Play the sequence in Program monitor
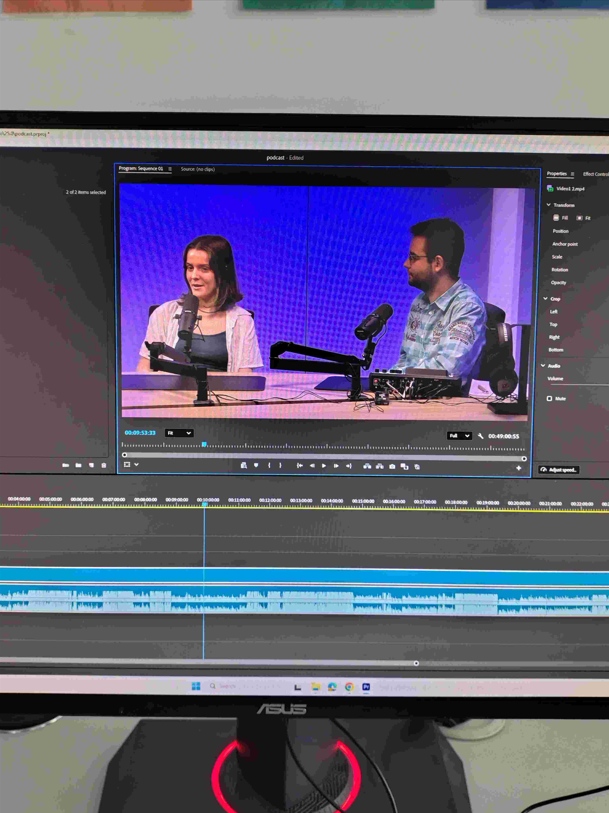This screenshot has height=813, width=609. [324, 466]
